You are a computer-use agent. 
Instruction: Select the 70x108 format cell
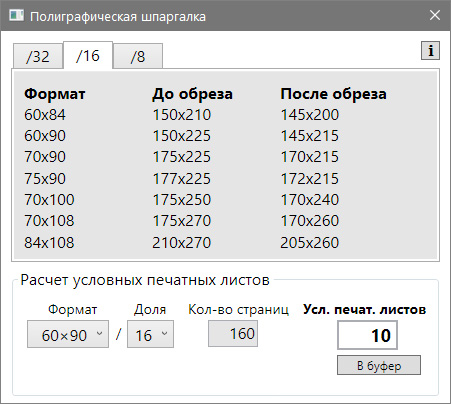click(x=49, y=221)
